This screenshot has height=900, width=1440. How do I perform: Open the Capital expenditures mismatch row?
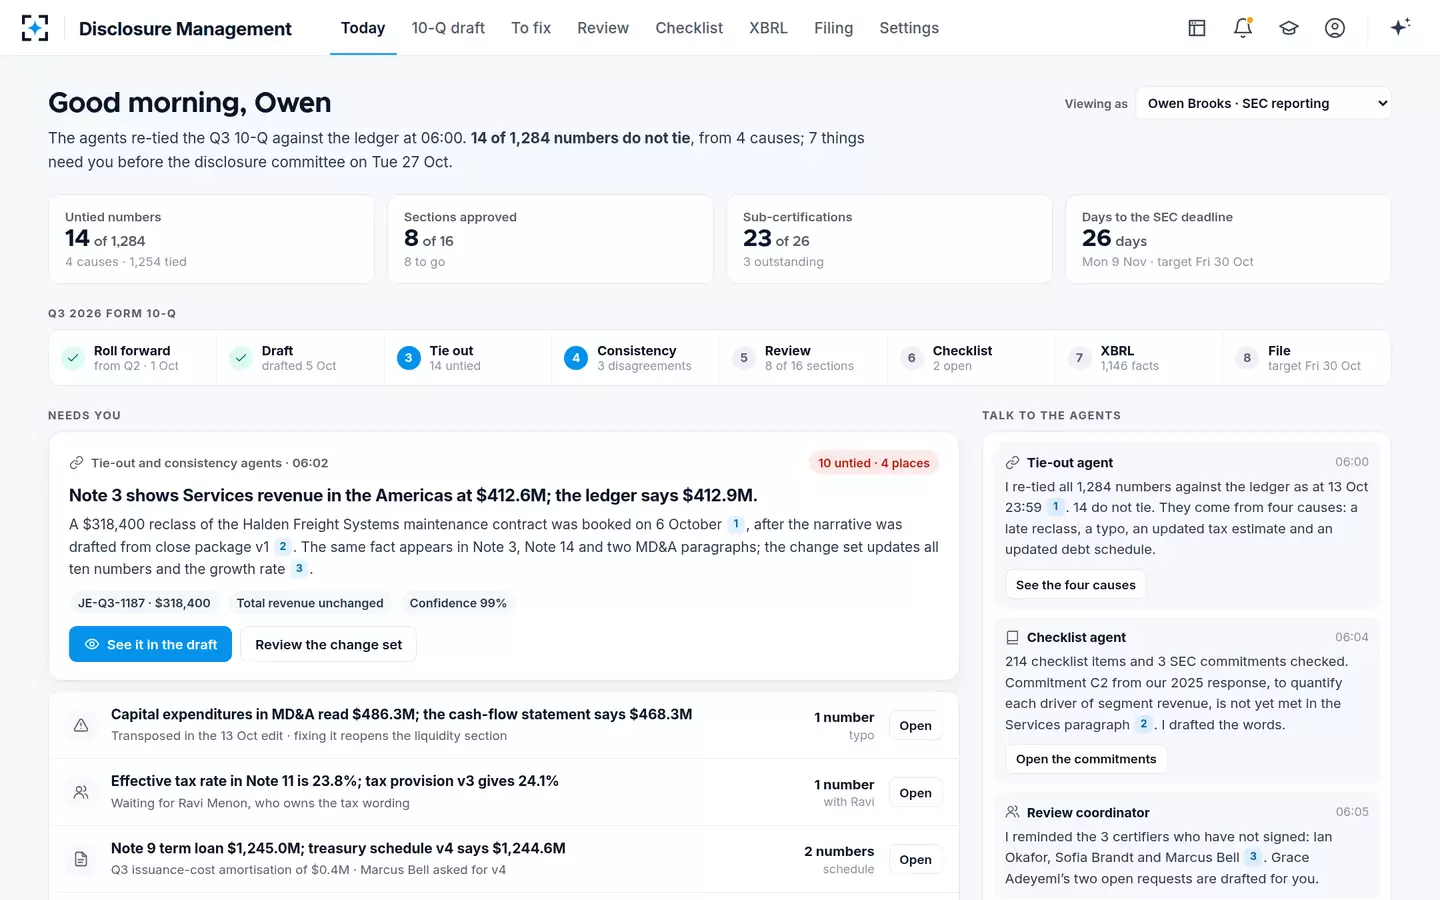point(504,725)
